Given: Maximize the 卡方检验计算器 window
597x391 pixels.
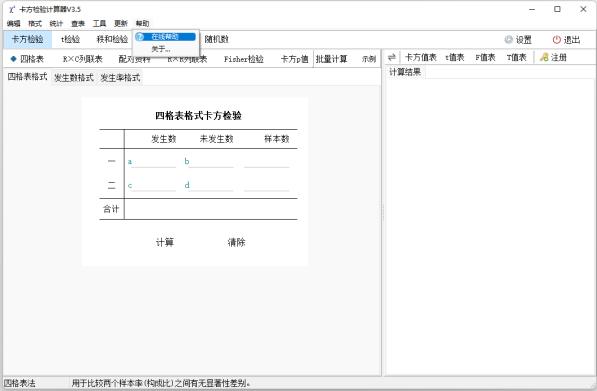Looking at the screenshot, I should point(557,9).
